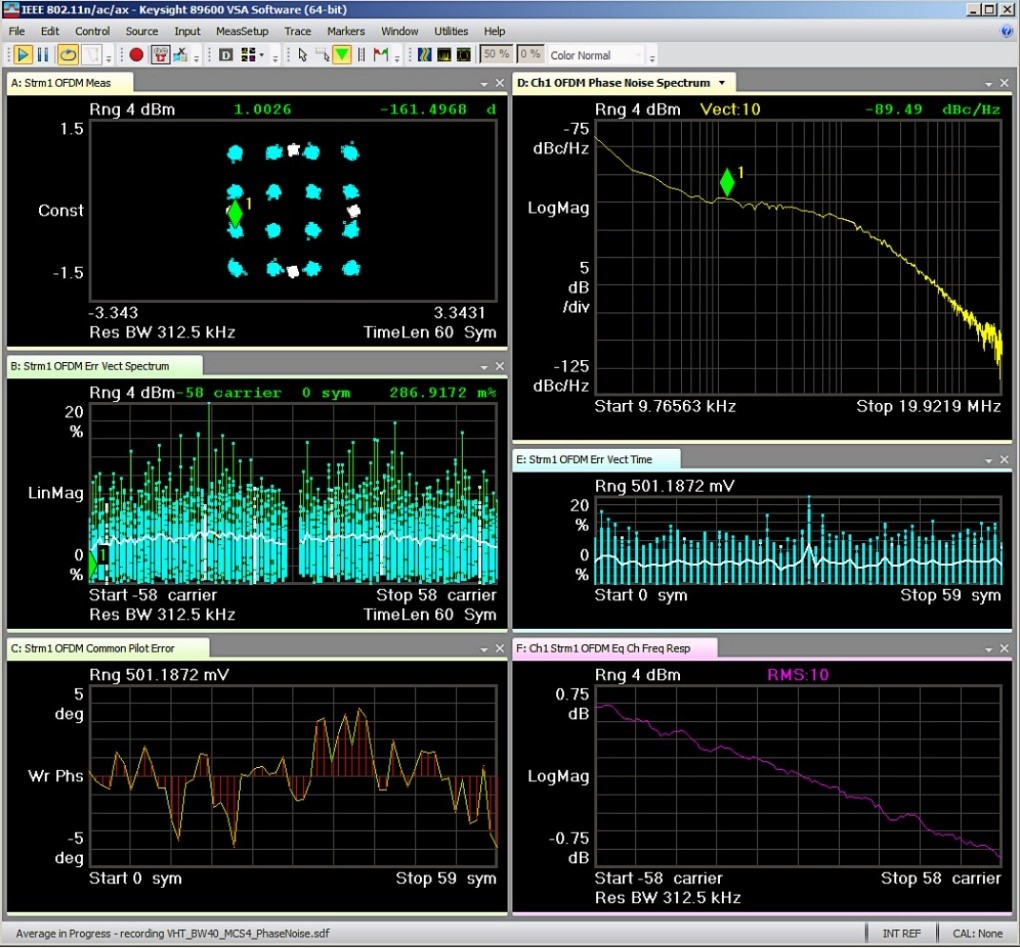Toggle the continuous sweep loop button
The image size is (1020, 948).
click(x=69, y=54)
